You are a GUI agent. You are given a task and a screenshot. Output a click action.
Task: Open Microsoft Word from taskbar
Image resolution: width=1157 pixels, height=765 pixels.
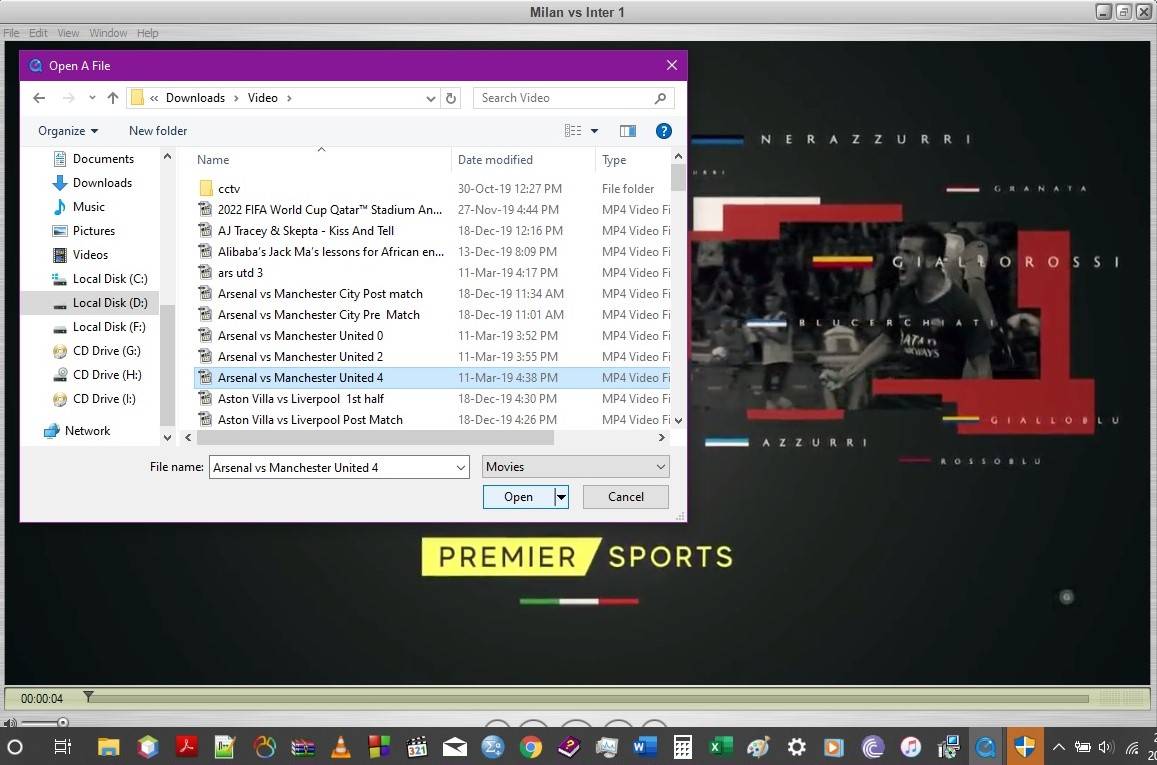(644, 747)
